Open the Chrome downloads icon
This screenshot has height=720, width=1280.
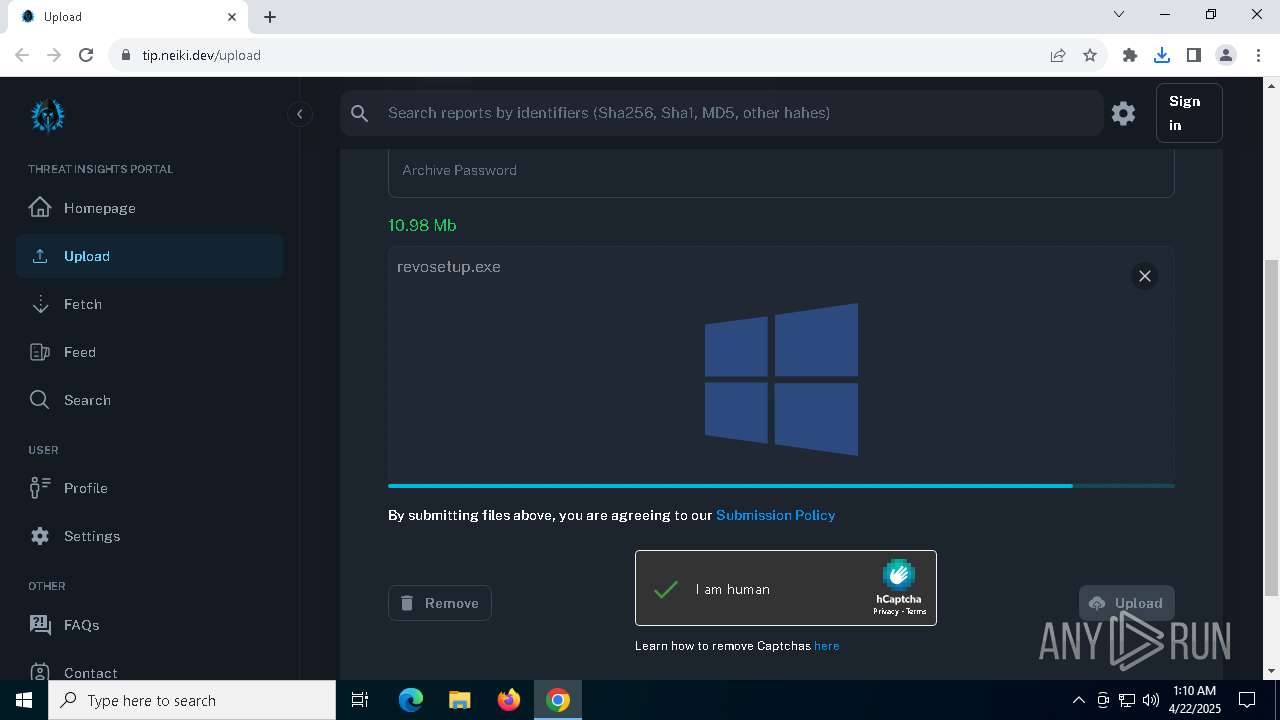(1162, 55)
